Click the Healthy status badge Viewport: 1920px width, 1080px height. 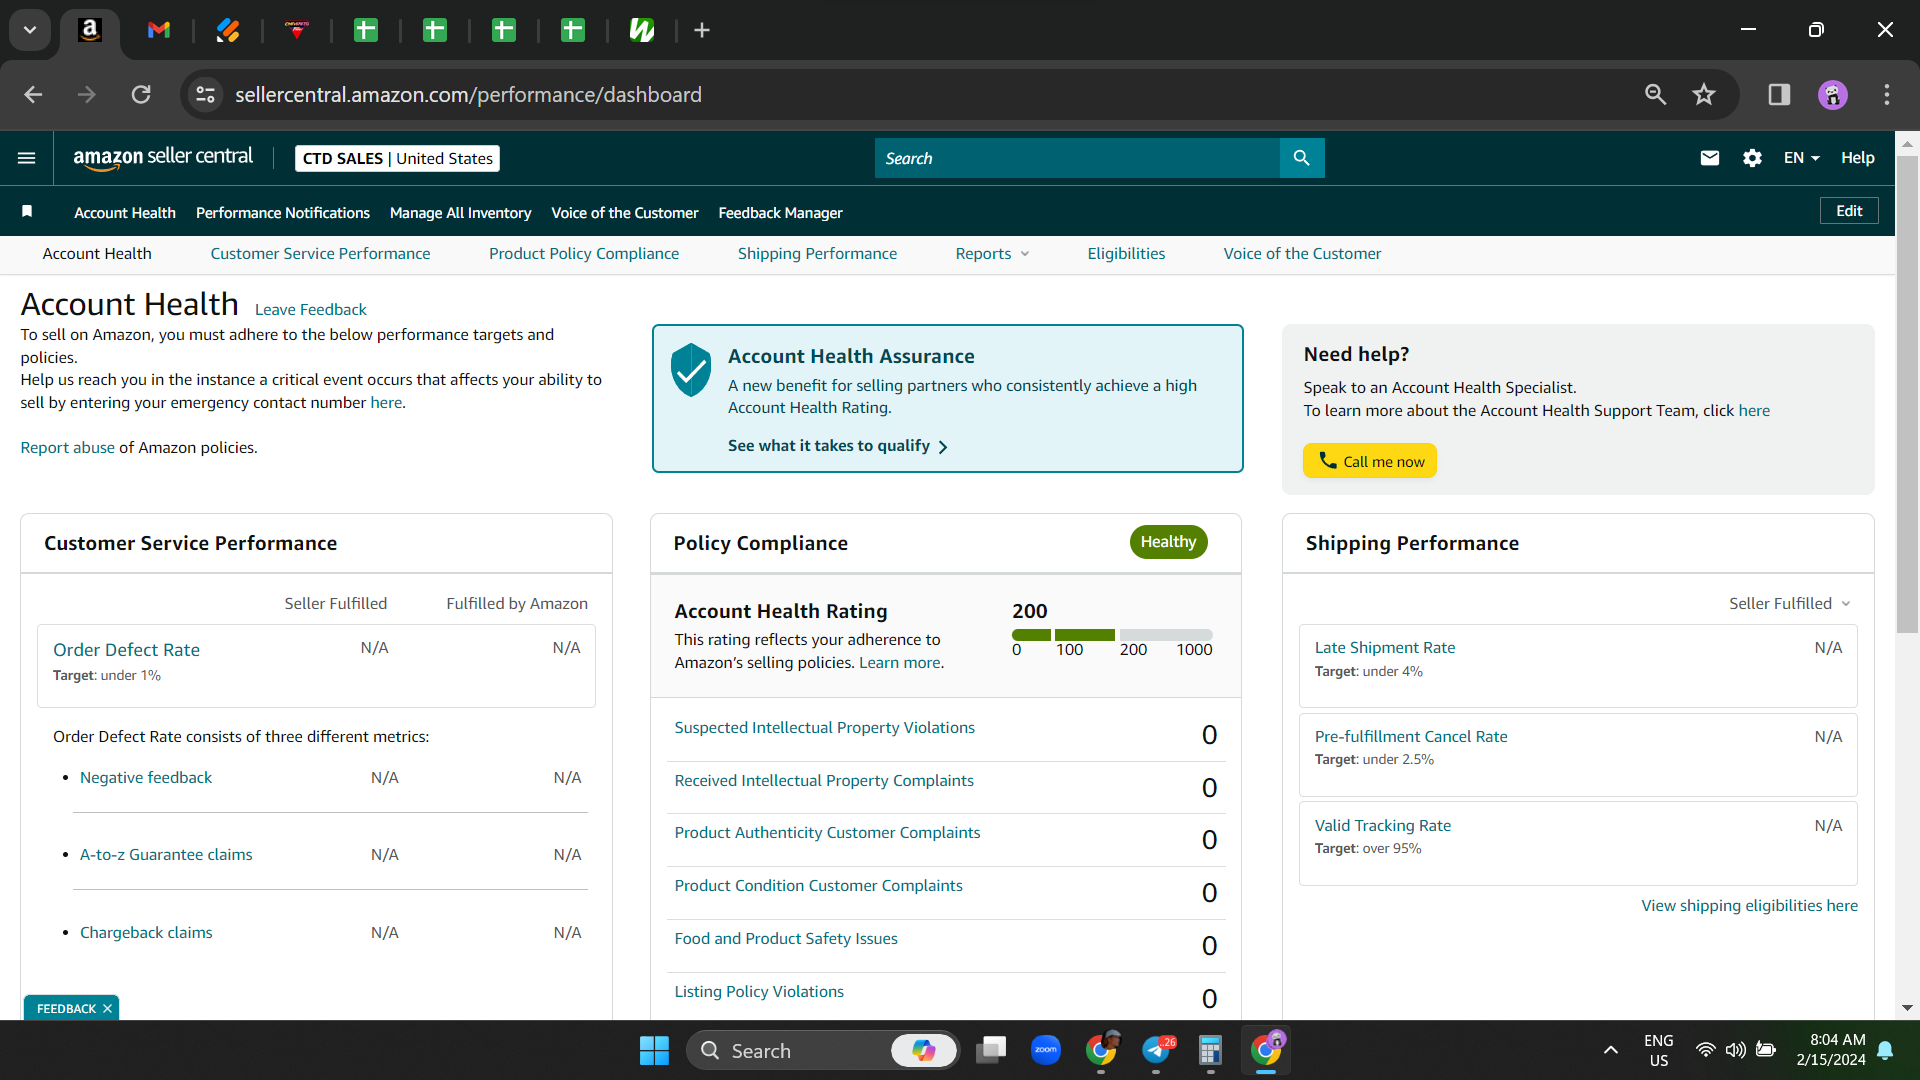coord(1168,542)
